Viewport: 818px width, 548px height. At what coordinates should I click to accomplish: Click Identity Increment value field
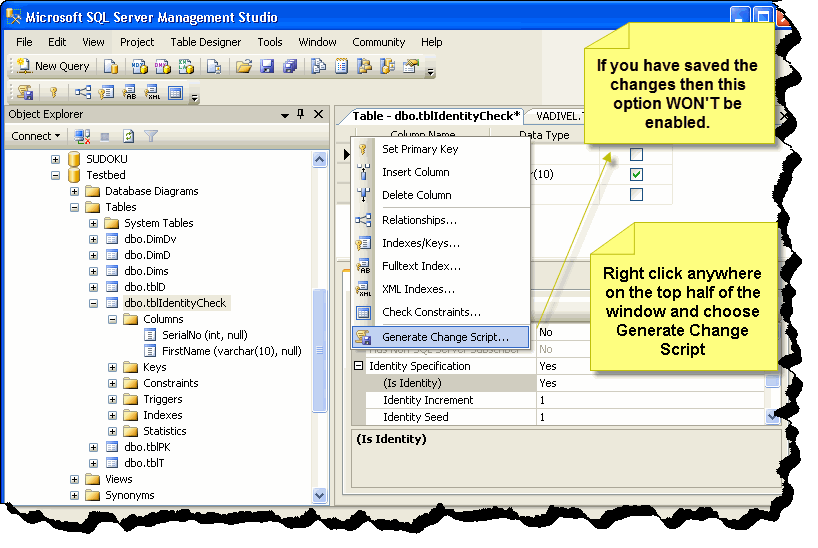(649, 400)
